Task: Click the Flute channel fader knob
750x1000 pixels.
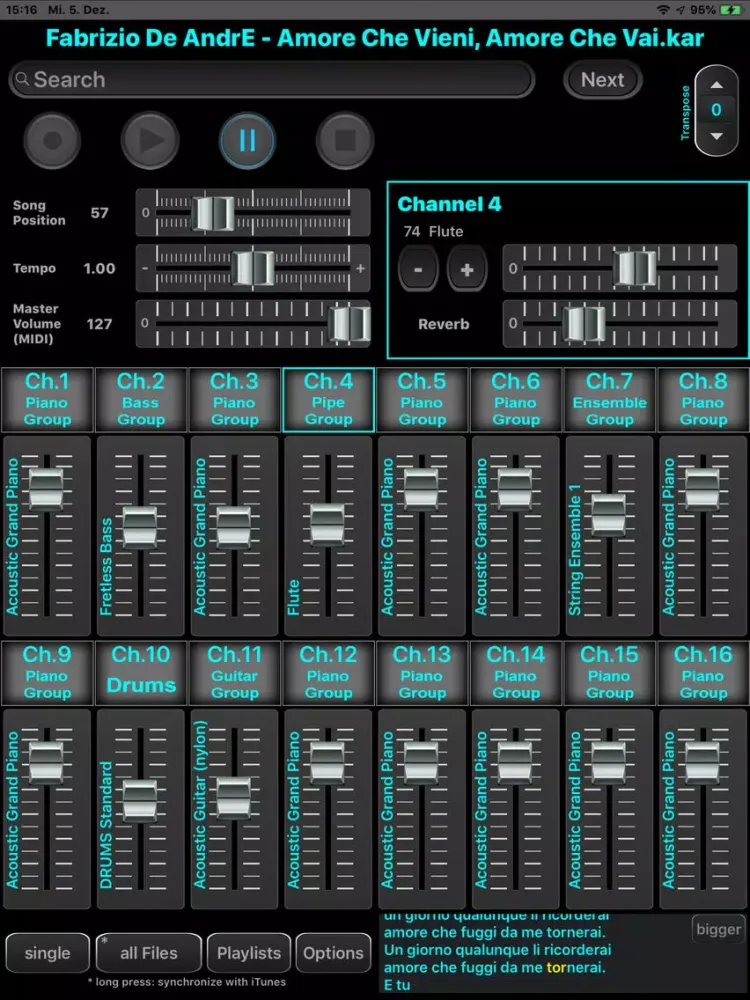Action: 327,524
